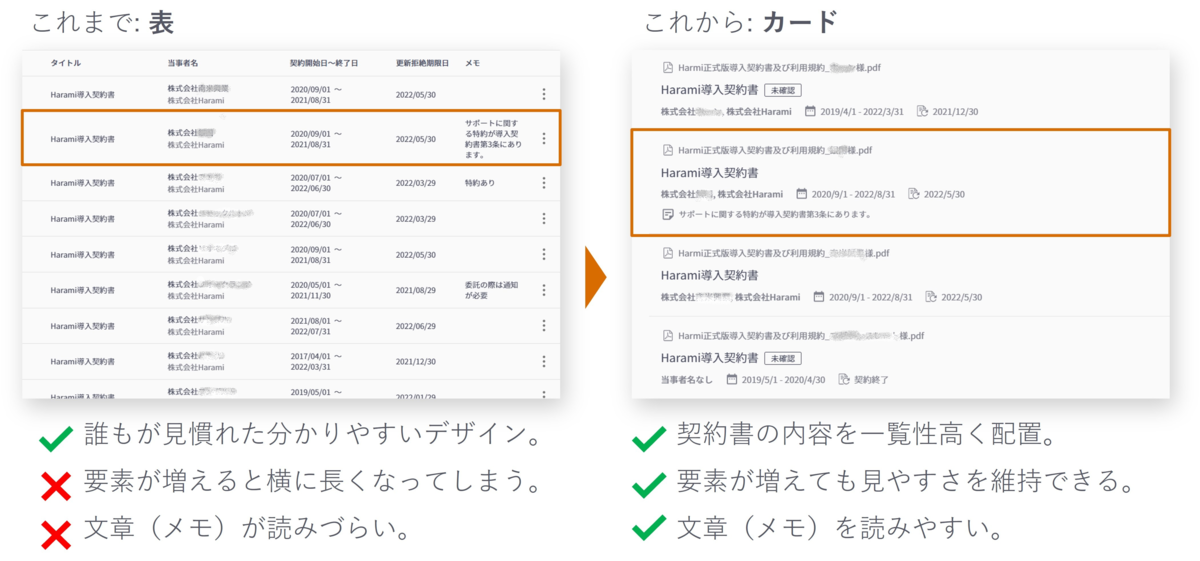This screenshot has width=1200, height=561.
Task: Click the renewal icon in the card containing the memo
Action: 914,194
